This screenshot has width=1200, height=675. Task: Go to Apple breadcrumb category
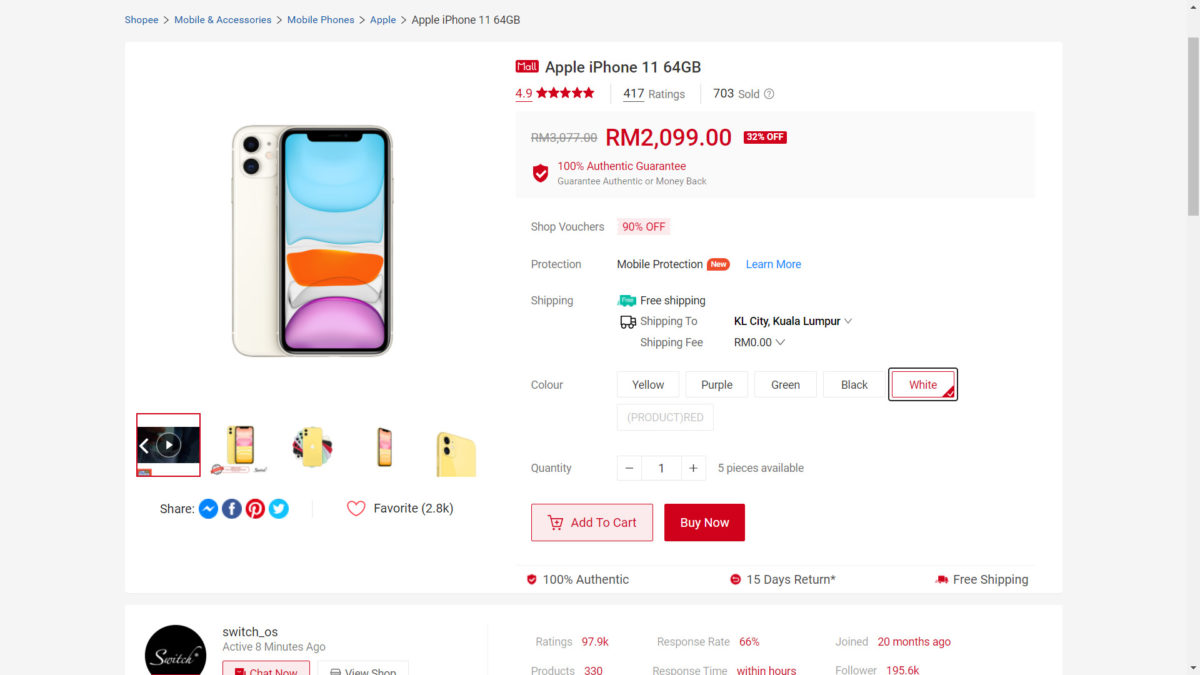[x=383, y=20]
